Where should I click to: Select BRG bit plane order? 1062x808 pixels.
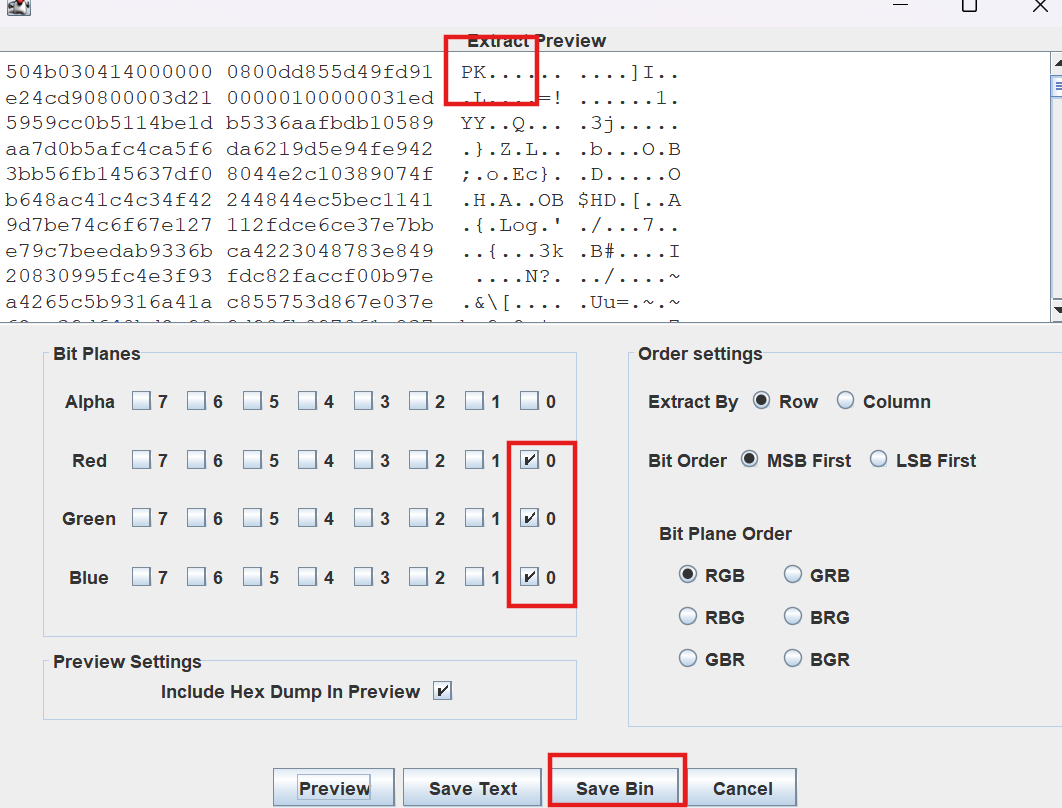point(792,616)
